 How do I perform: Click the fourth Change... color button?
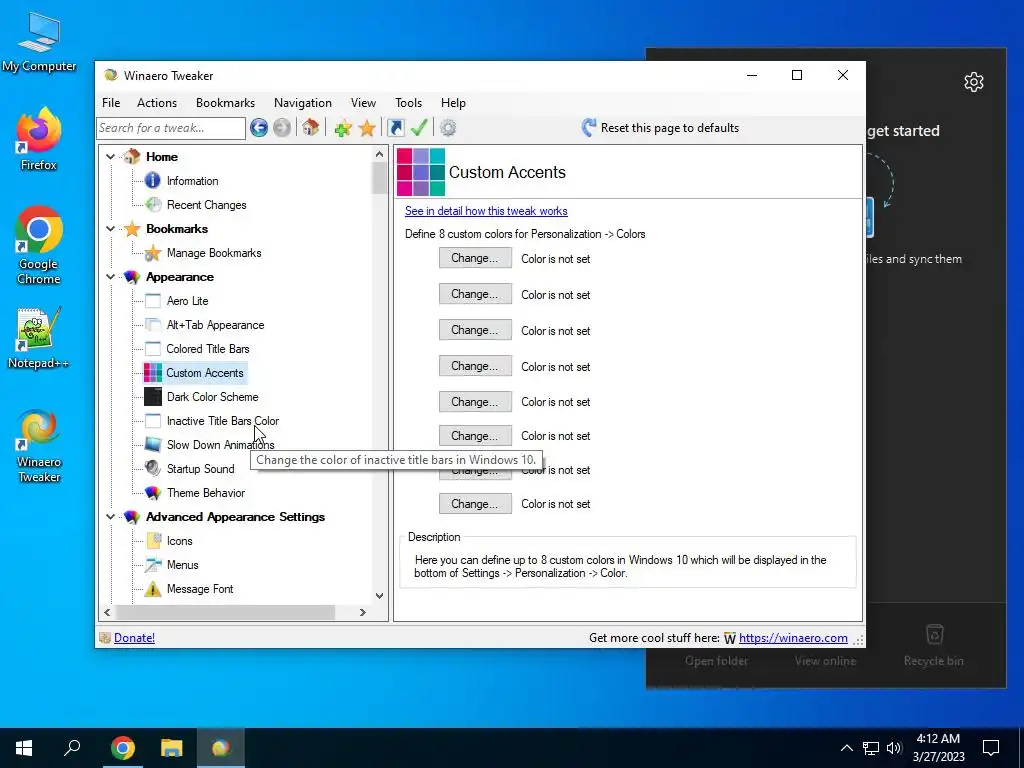pyautogui.click(x=475, y=366)
